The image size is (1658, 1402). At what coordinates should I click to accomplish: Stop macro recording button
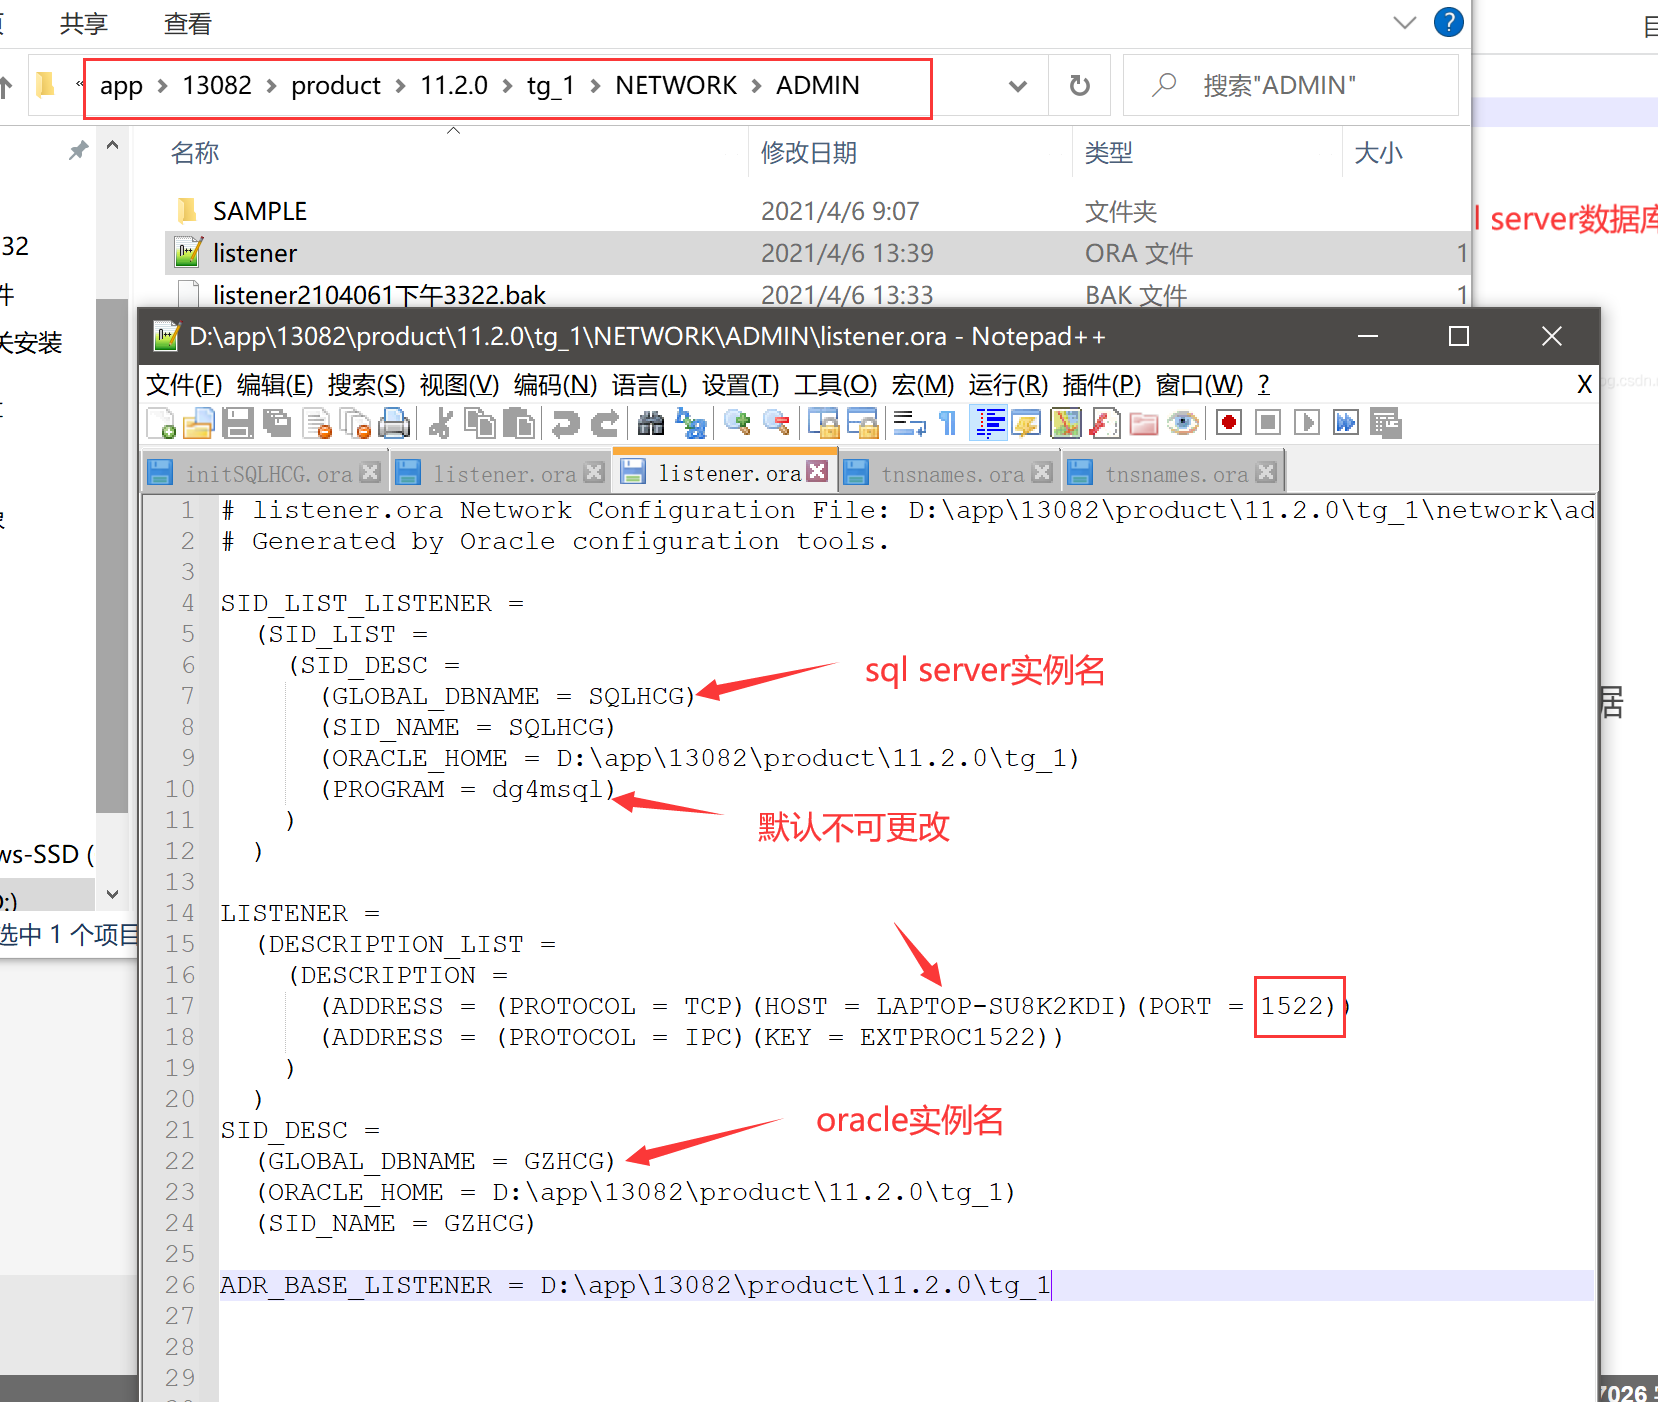[1268, 423]
